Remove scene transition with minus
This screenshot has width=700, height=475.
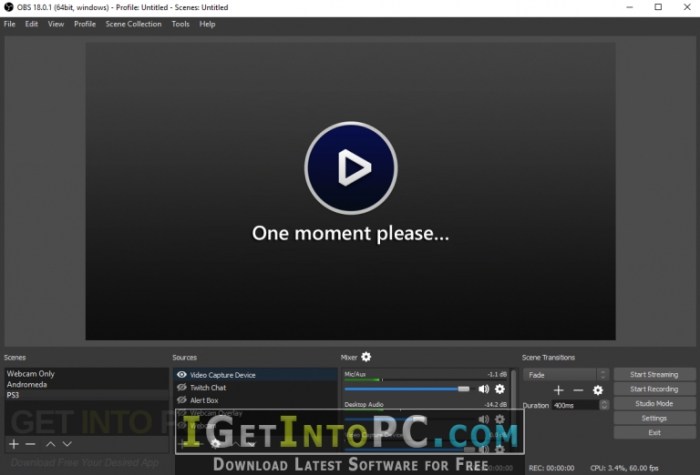tap(578, 390)
